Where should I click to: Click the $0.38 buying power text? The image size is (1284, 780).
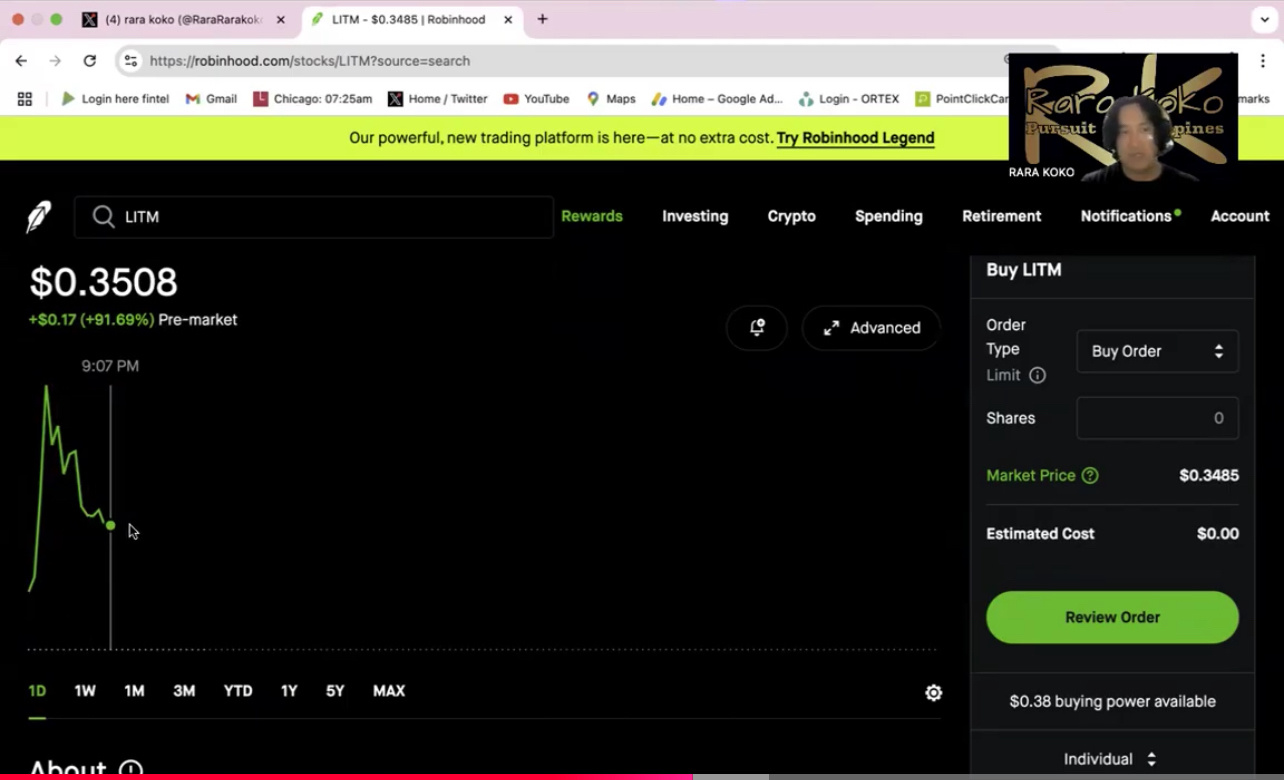1112,701
